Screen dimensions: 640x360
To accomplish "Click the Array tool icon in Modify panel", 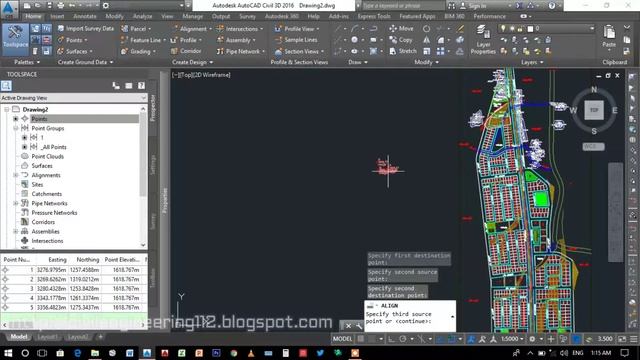I will point(440,51).
